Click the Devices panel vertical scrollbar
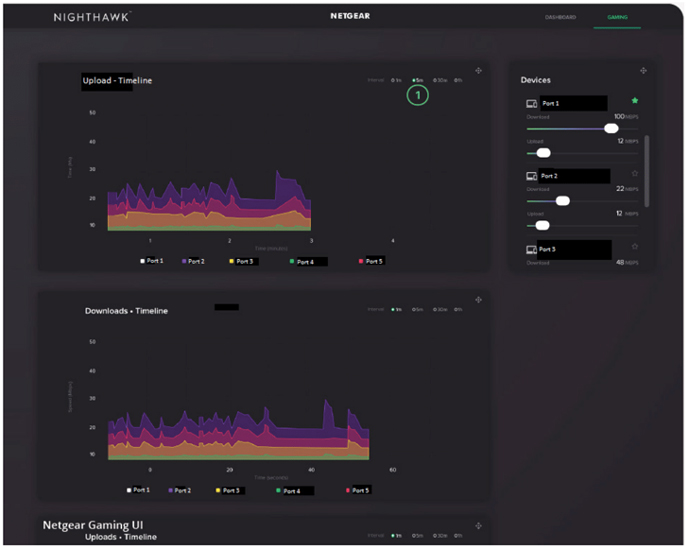Viewport: 689px width, 550px height. tap(647, 171)
